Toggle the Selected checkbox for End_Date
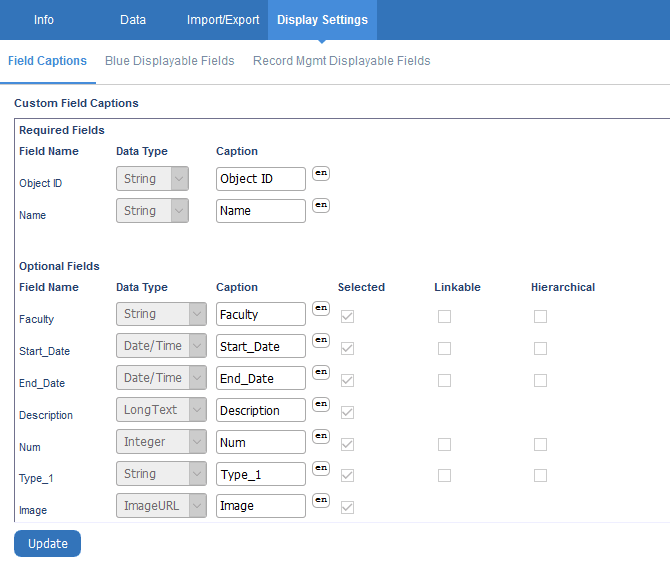This screenshot has height=570, width=670. click(x=347, y=381)
